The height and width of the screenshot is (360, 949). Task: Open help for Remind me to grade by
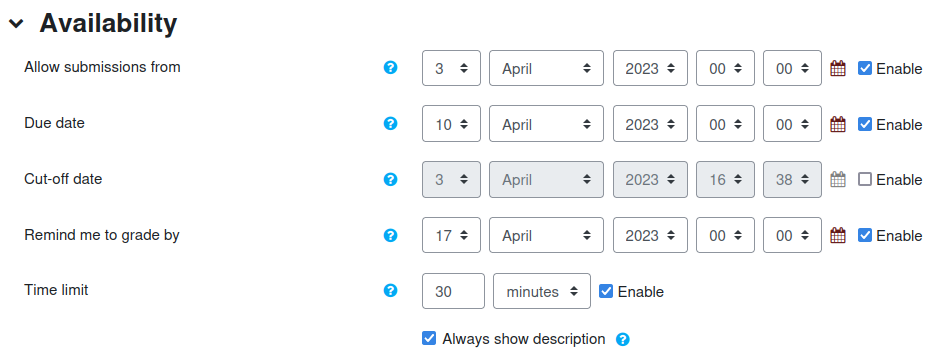coord(391,235)
